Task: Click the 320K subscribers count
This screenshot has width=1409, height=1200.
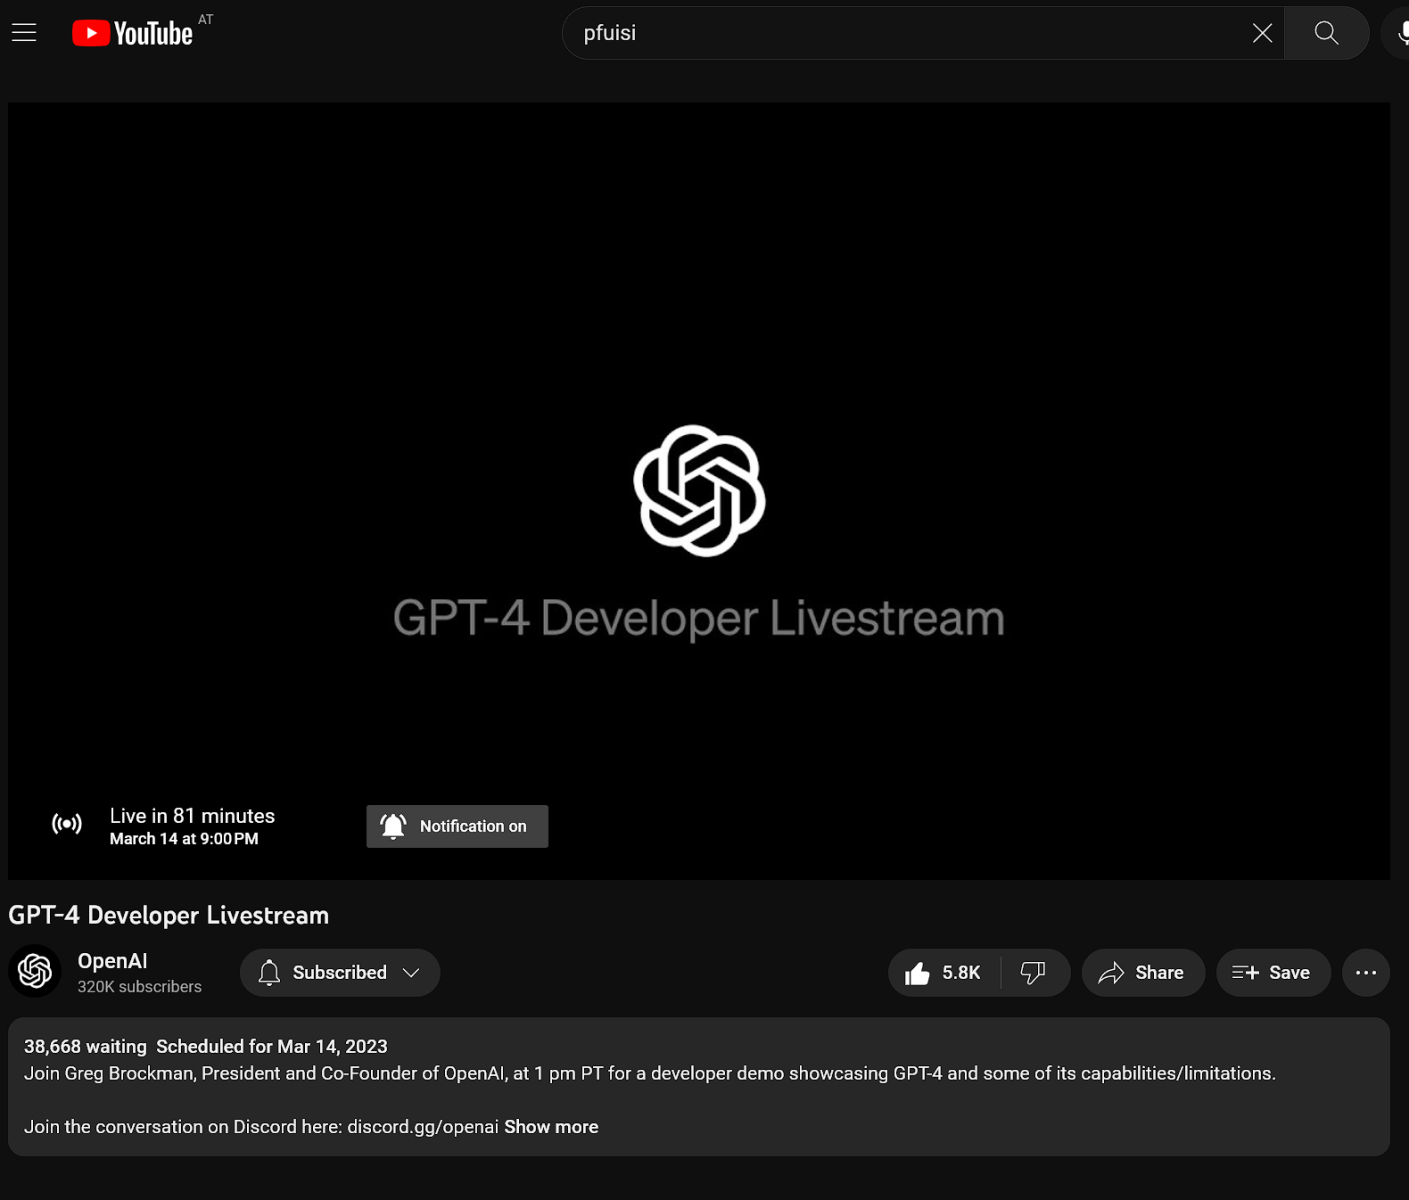Action: 139,987
